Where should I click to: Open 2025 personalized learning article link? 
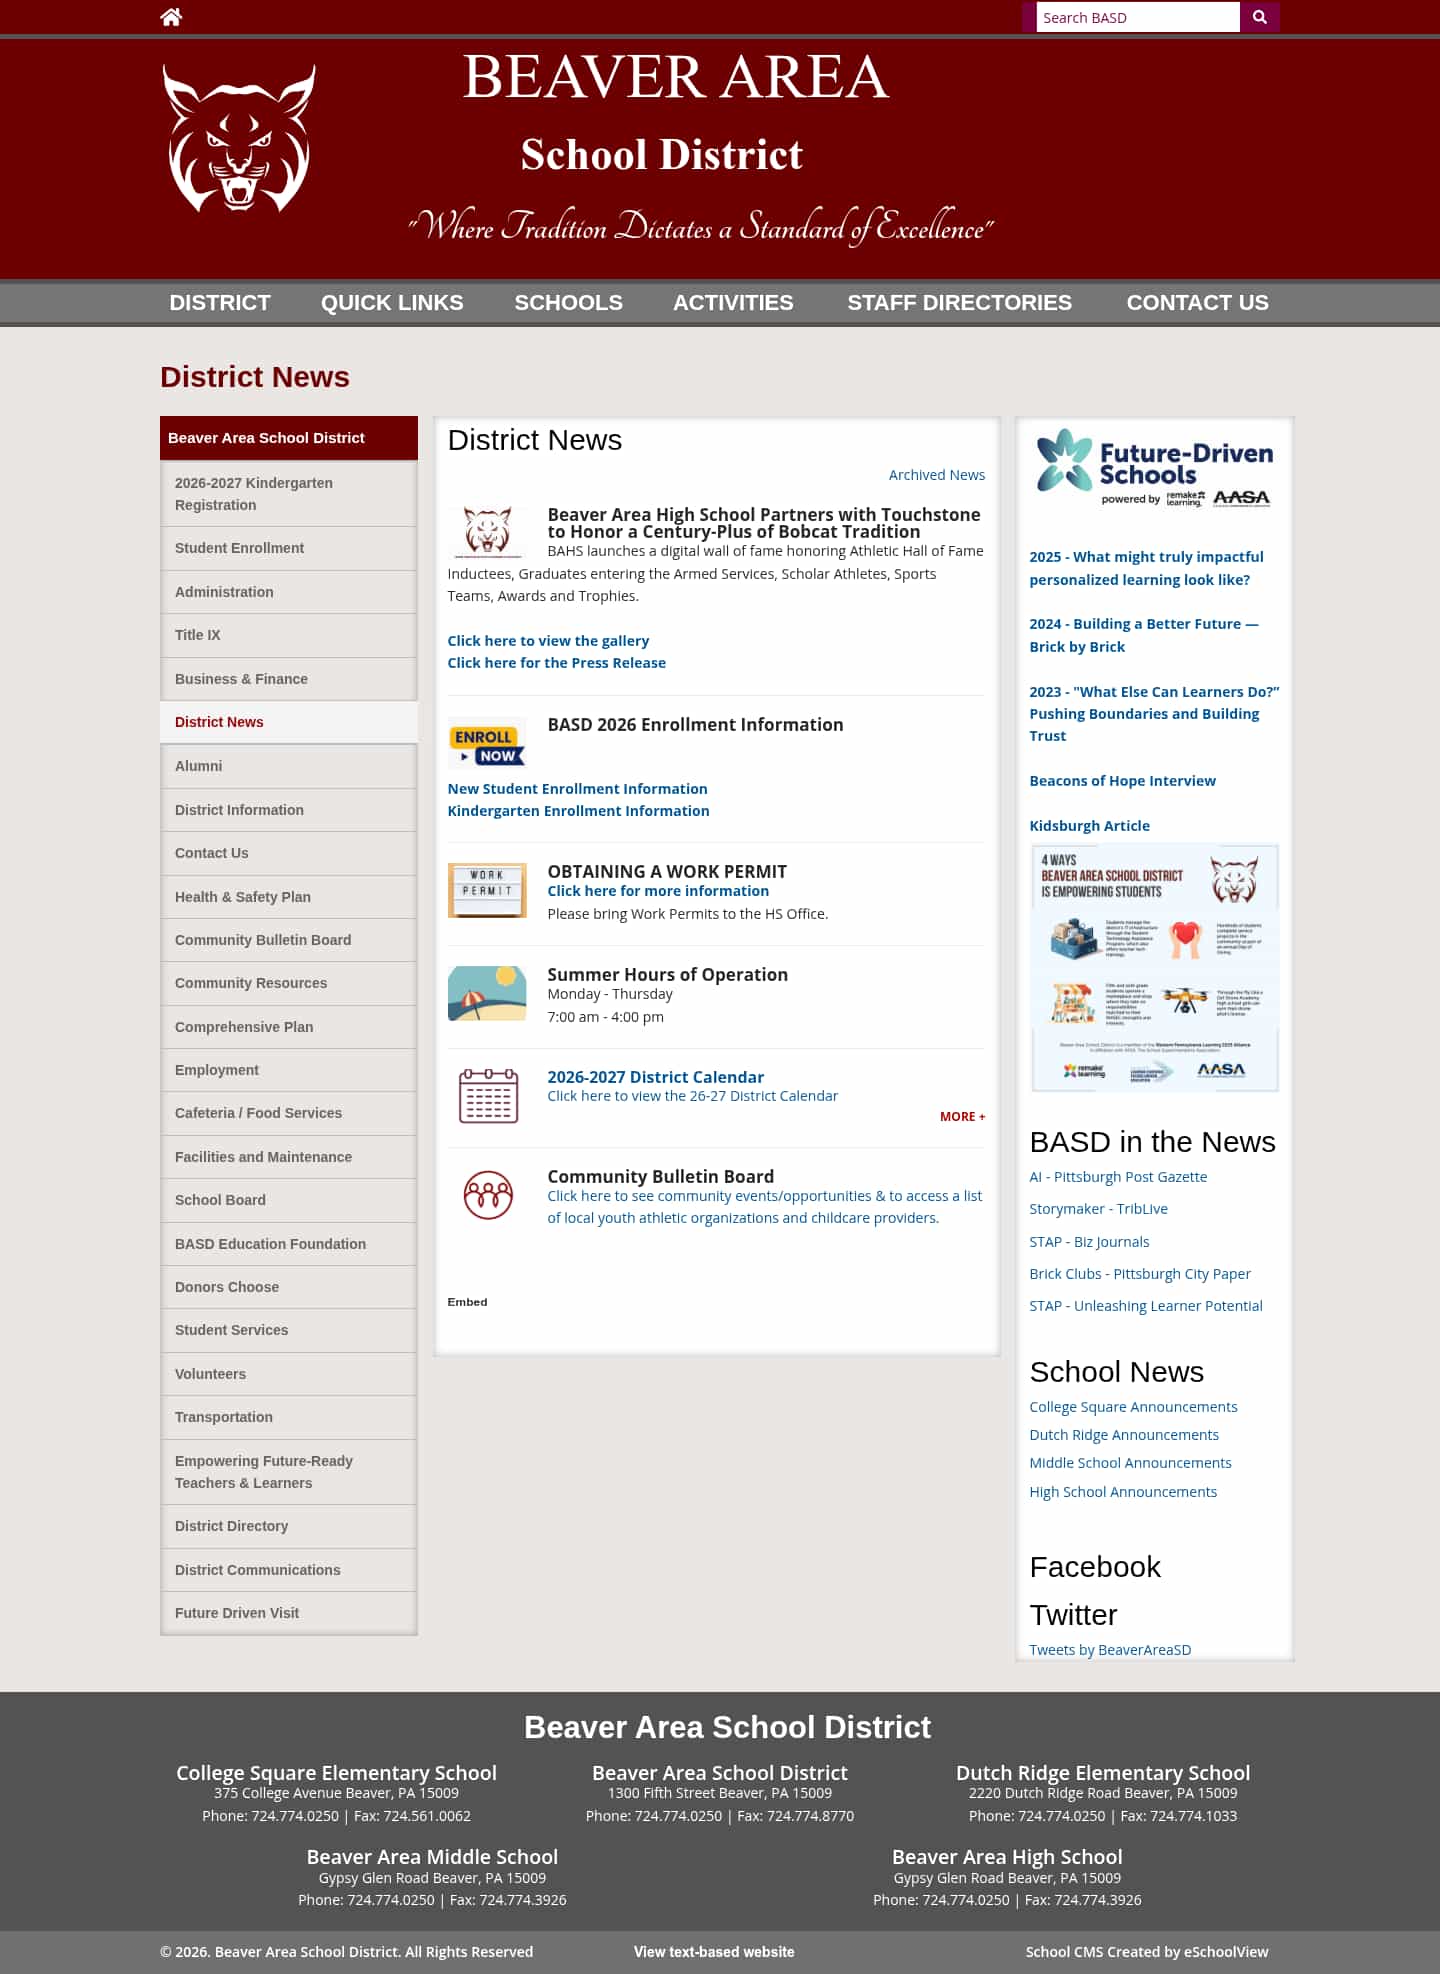1146,568
